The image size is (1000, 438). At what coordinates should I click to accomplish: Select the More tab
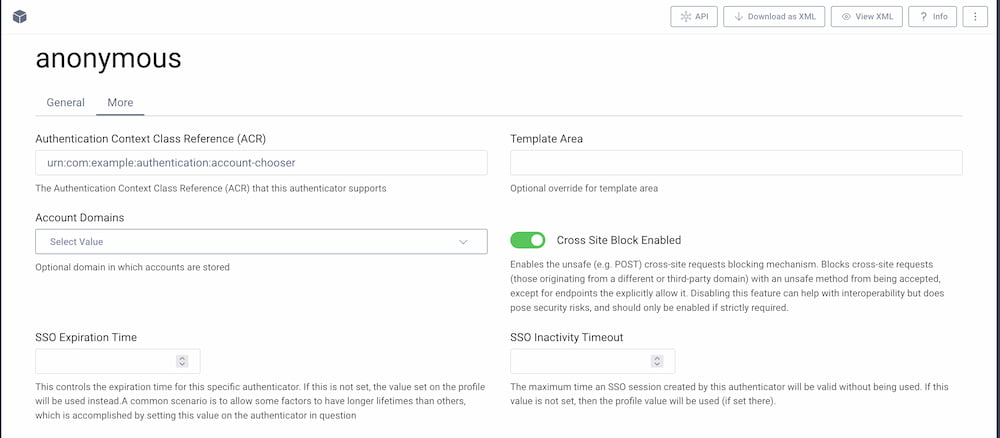[120, 103]
